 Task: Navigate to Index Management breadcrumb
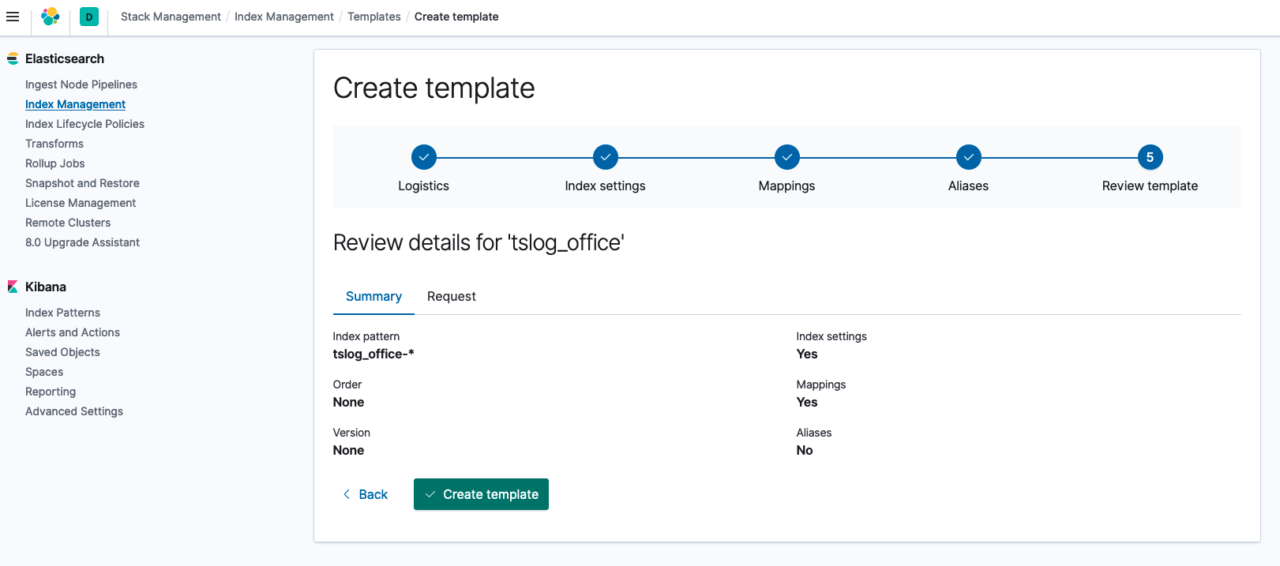284,17
